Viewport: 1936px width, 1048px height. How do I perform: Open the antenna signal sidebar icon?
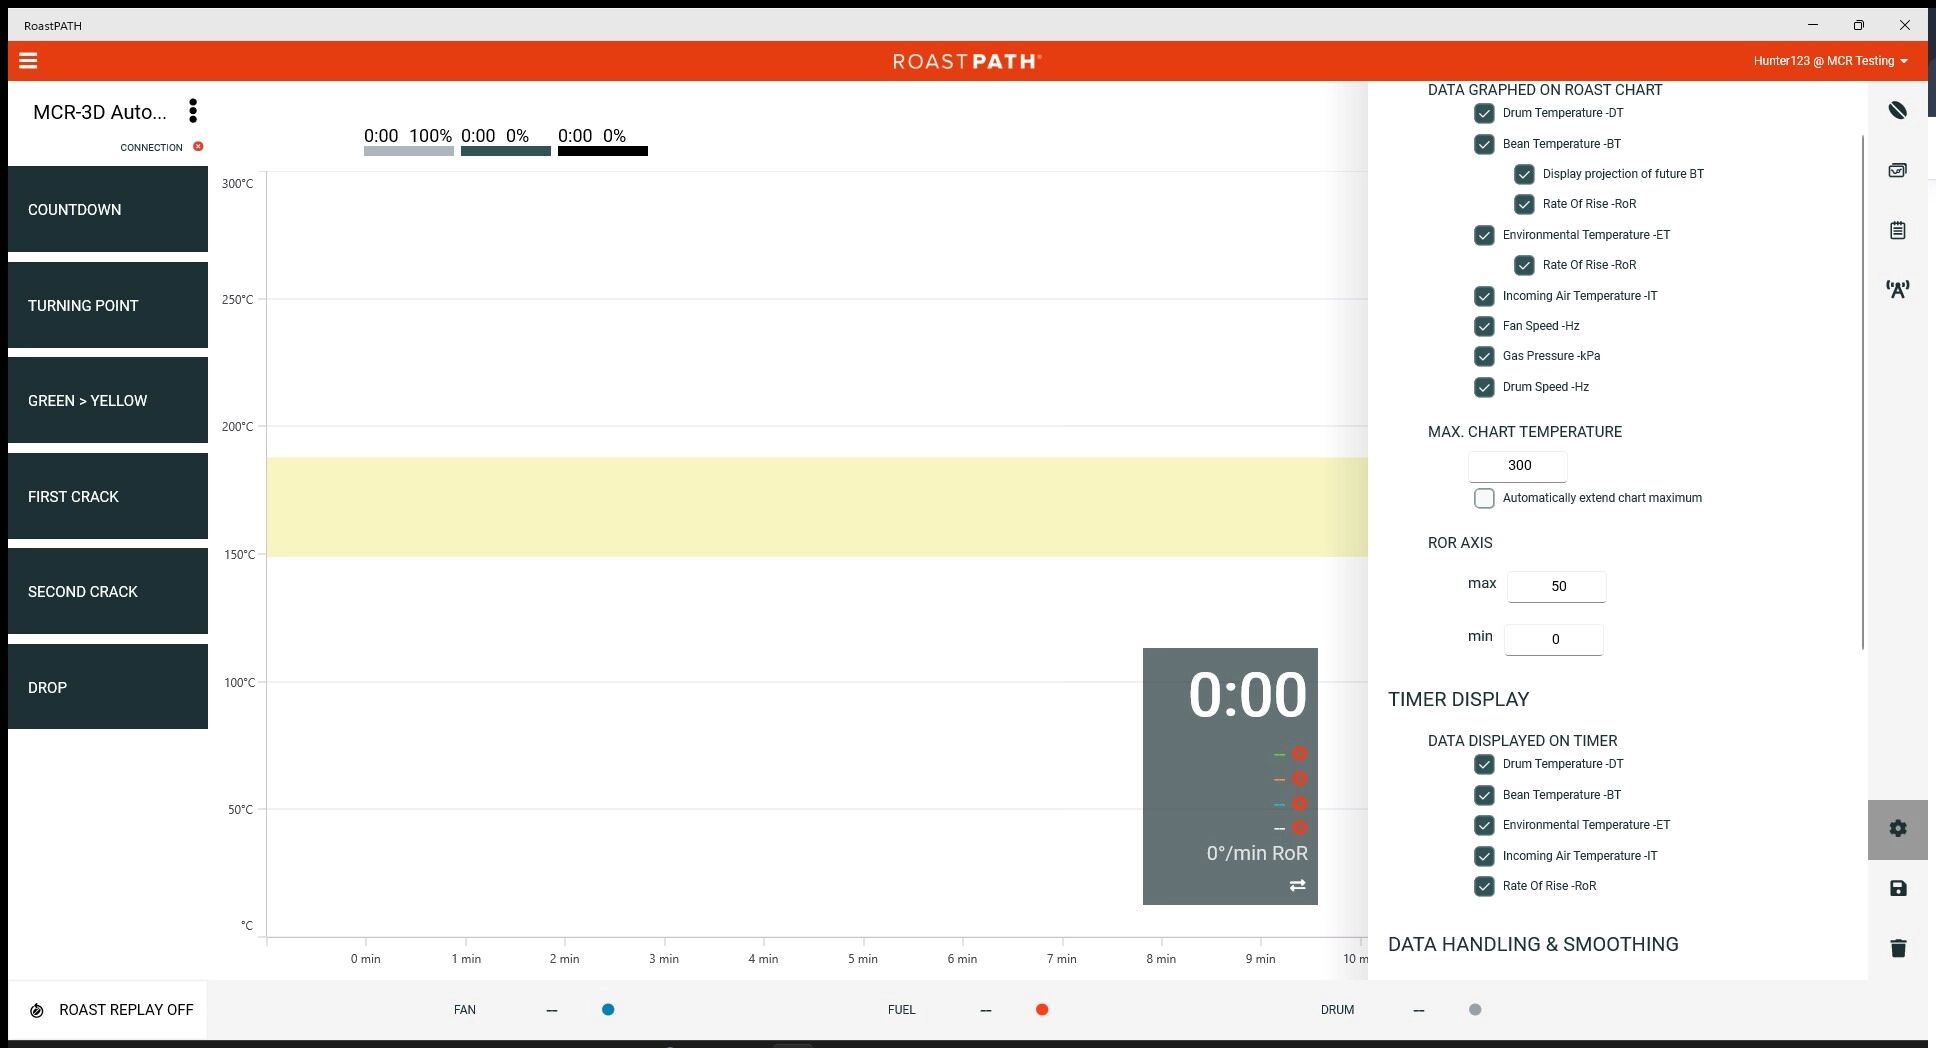click(x=1897, y=289)
